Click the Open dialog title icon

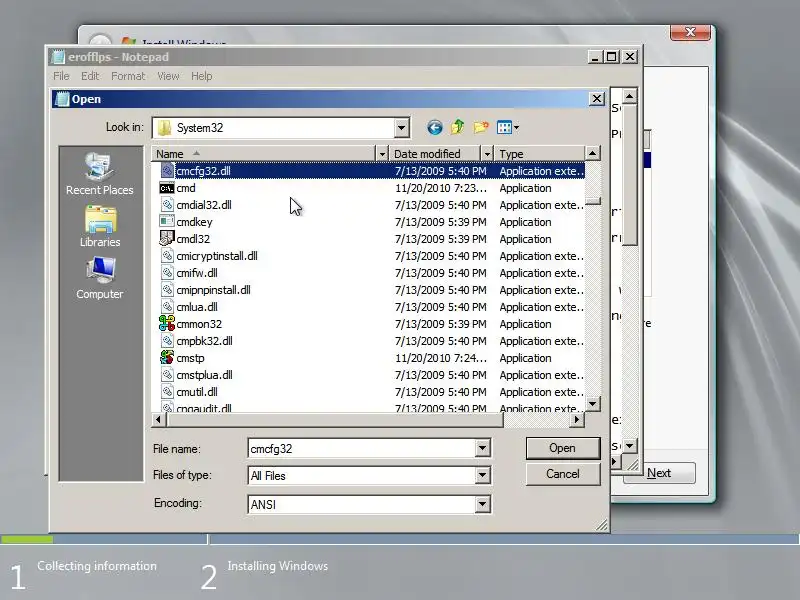point(62,99)
